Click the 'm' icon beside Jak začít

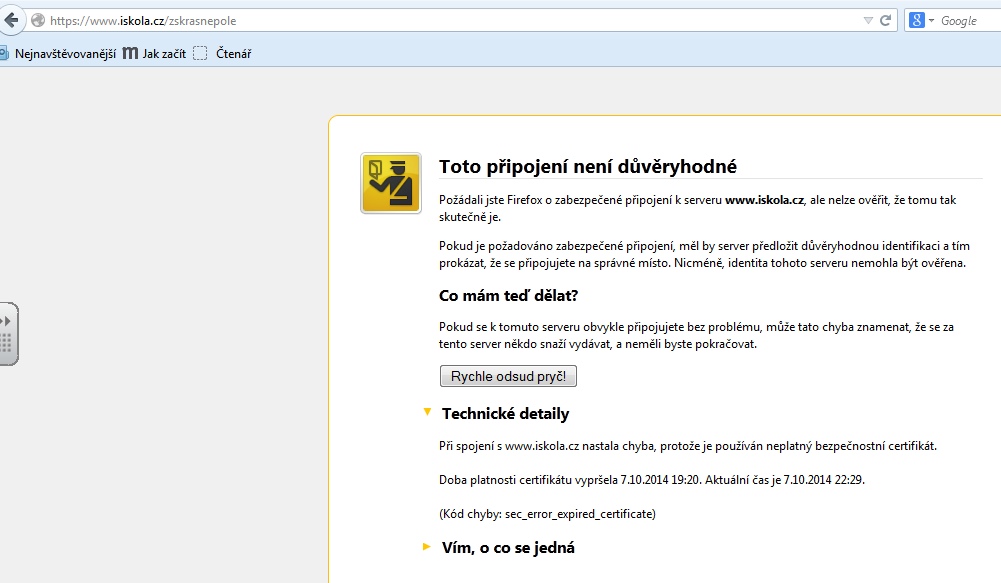tap(130, 53)
